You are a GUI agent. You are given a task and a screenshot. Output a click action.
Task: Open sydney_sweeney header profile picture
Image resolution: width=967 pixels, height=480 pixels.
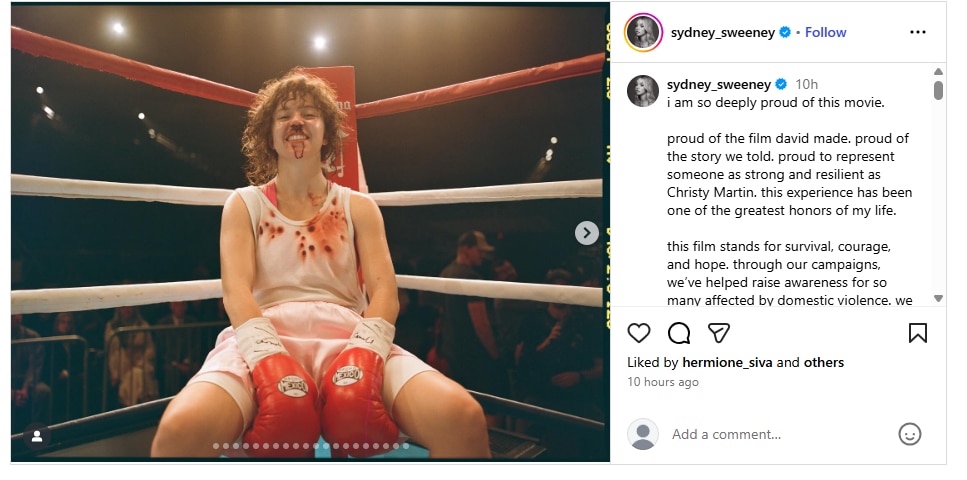(x=643, y=32)
